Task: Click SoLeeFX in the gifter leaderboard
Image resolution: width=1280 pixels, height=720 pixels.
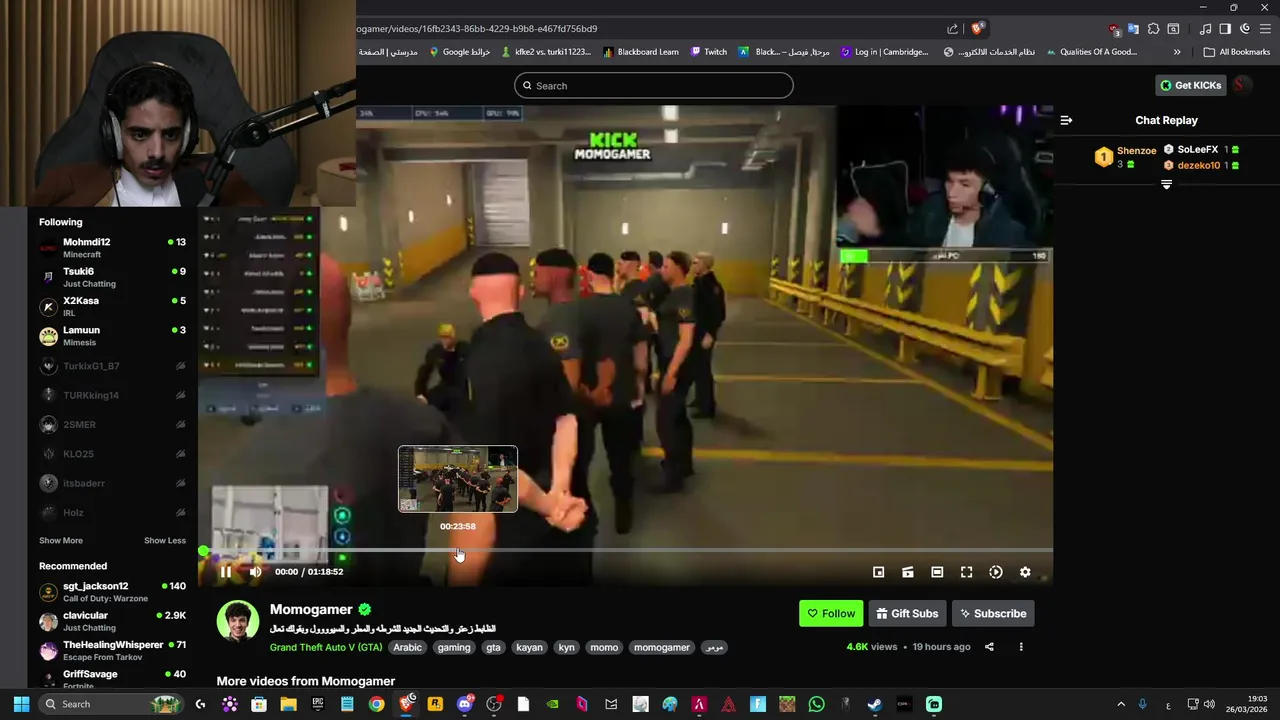Action: (x=1201, y=150)
